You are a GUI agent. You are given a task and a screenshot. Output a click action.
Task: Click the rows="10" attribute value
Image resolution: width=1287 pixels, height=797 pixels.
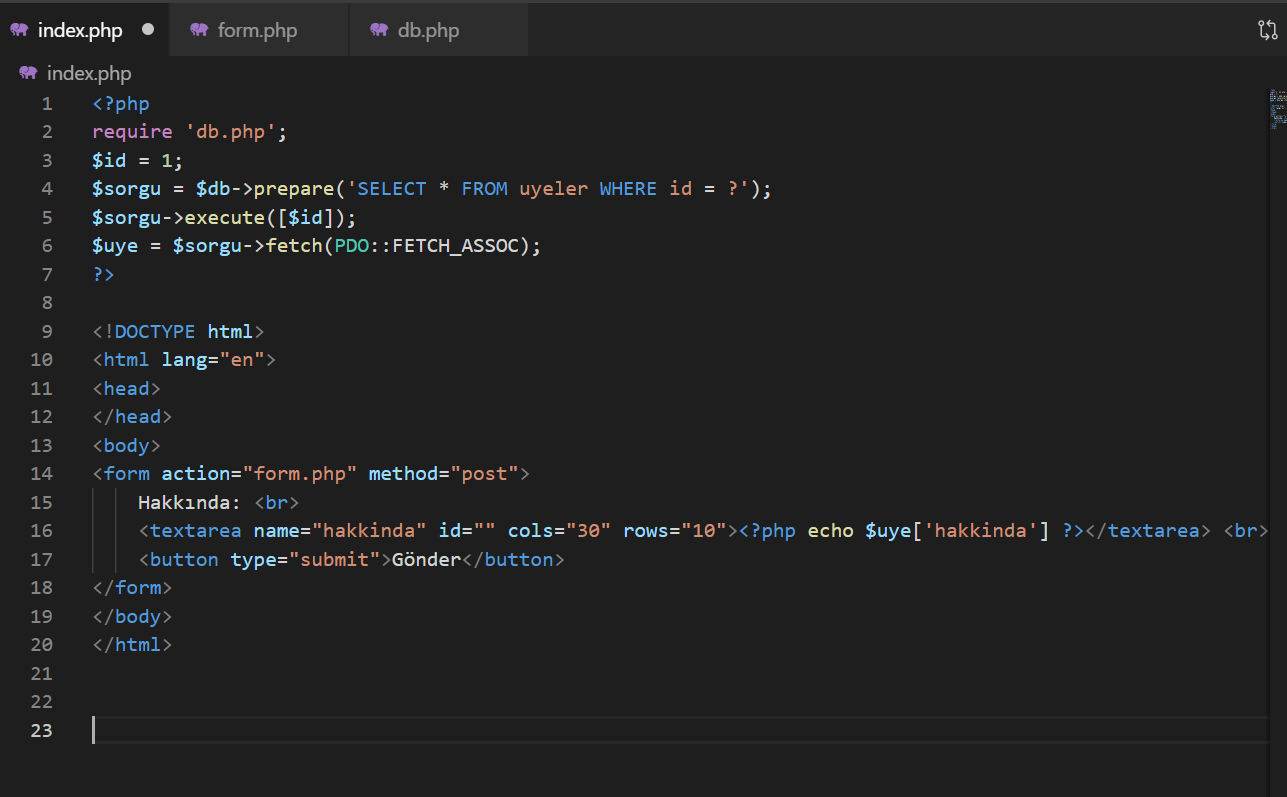coord(704,531)
